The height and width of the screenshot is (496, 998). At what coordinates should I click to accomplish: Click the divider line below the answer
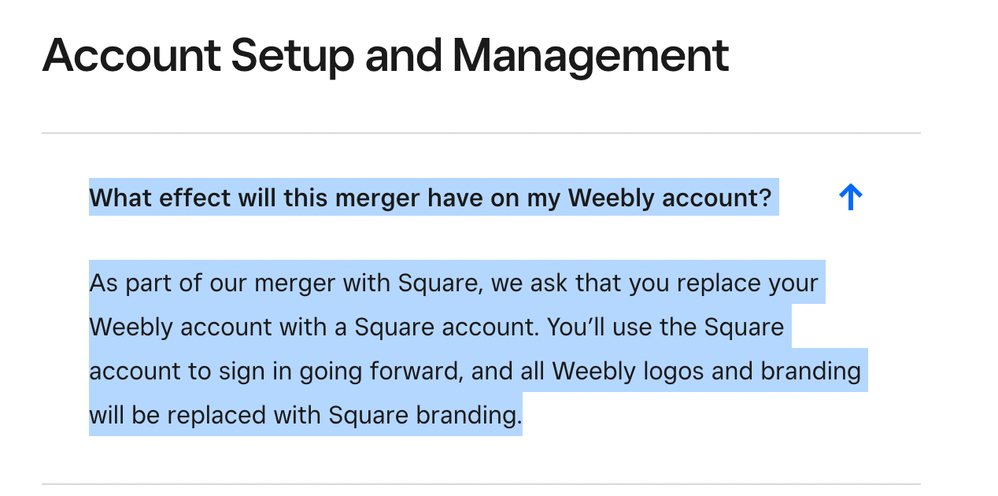(481, 484)
